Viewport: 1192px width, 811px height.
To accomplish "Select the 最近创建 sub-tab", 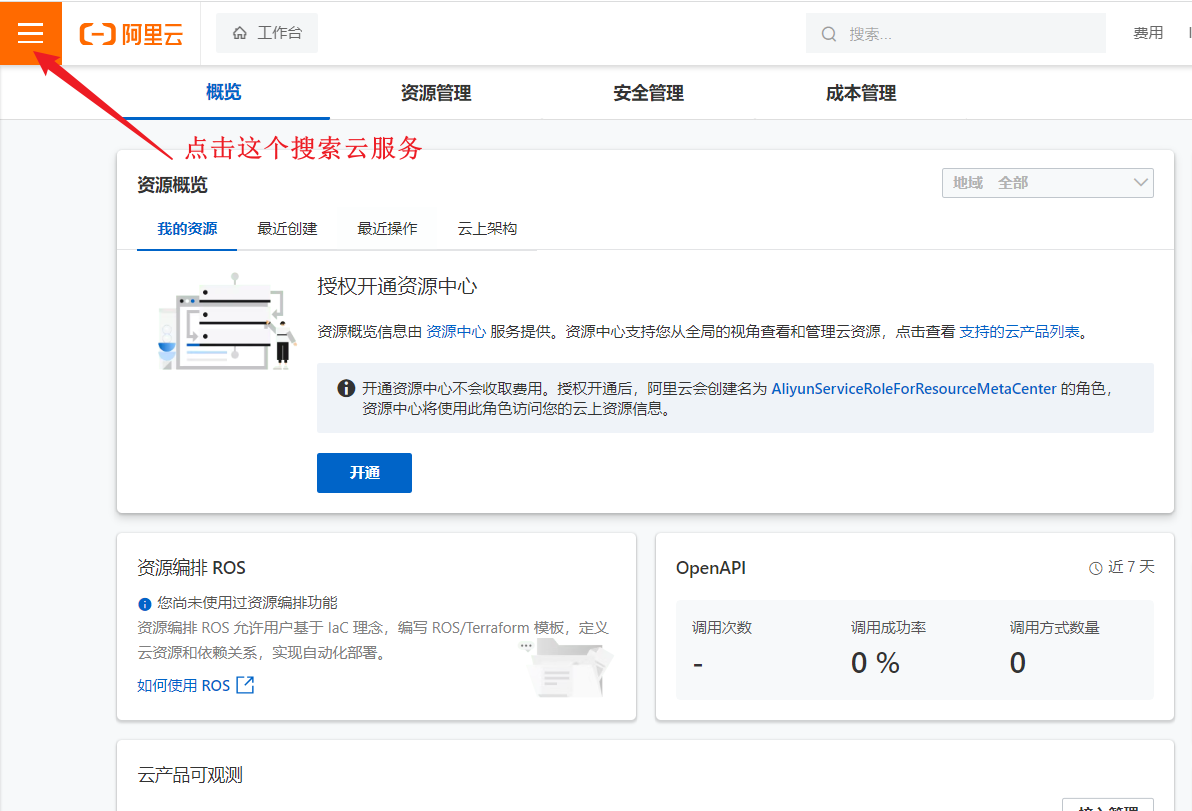I will (287, 229).
